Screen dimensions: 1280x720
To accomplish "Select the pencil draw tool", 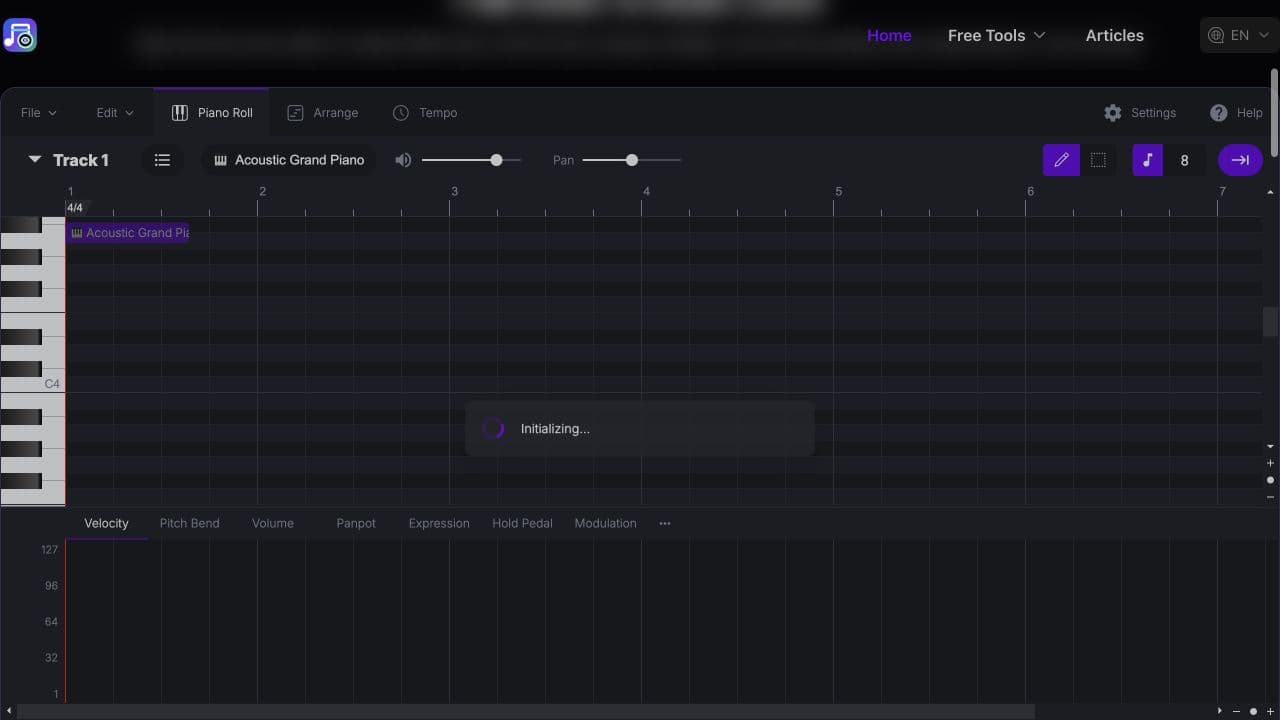I will [1061, 160].
